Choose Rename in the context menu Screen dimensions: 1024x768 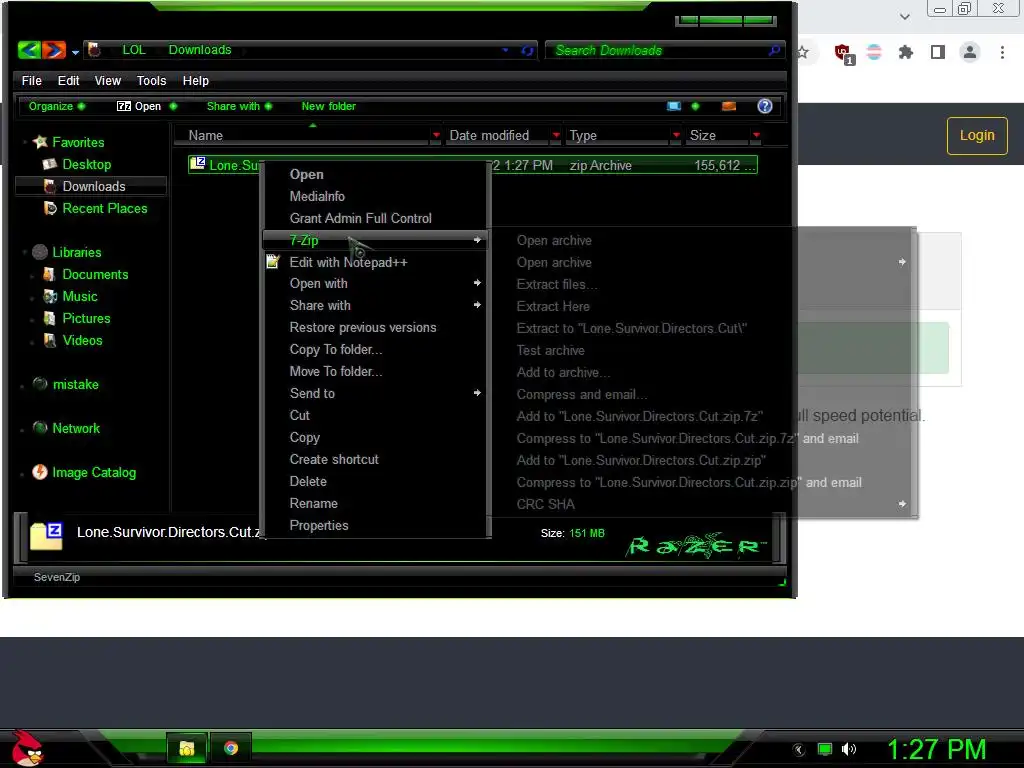(313, 504)
